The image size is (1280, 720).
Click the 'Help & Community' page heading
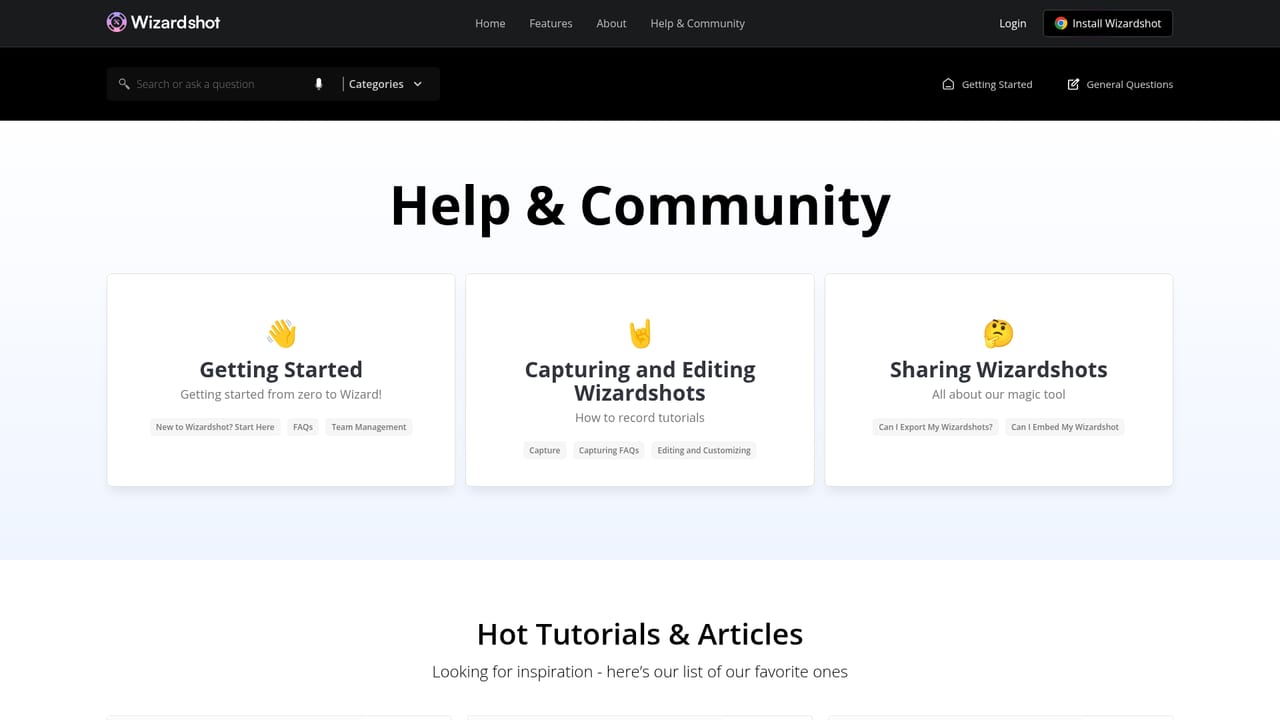[x=640, y=205]
